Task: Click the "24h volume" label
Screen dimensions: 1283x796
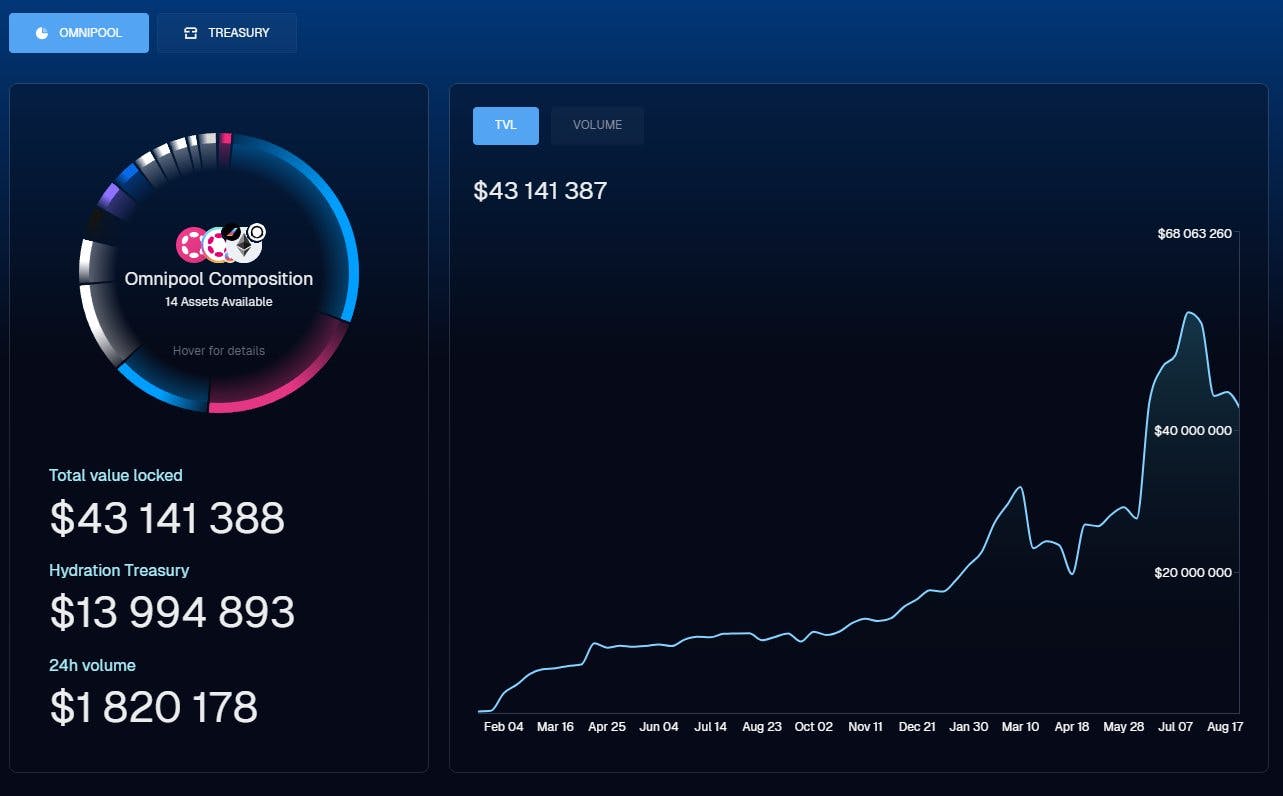Action: click(x=92, y=666)
